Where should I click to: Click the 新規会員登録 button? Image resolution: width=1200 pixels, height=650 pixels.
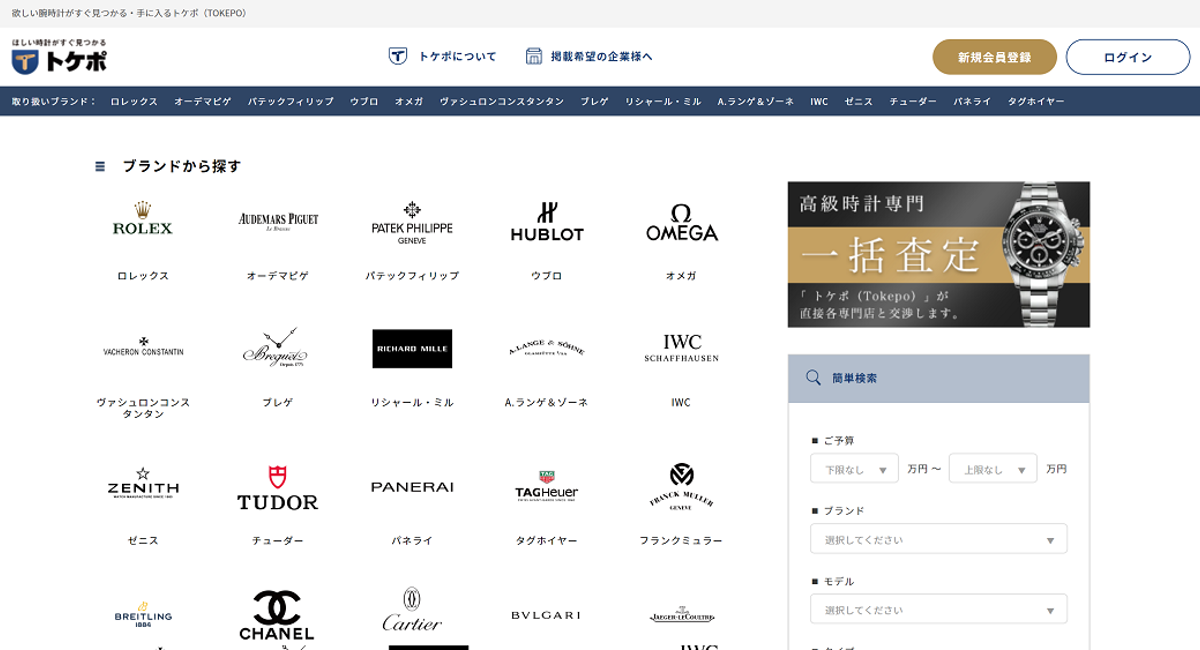[x=994, y=57]
